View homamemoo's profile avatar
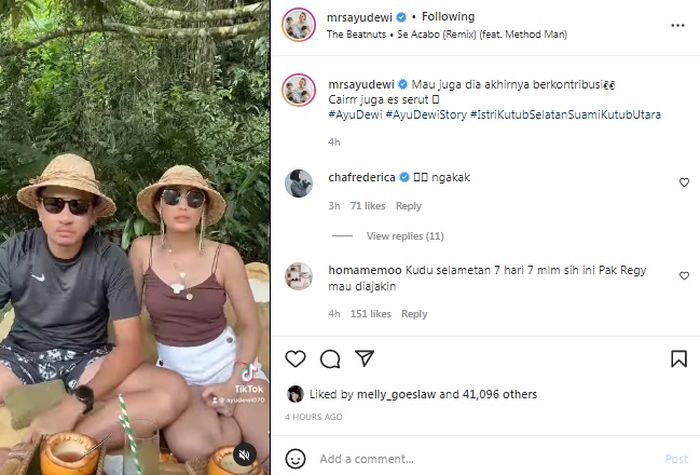The width and height of the screenshot is (700, 475). point(299,276)
